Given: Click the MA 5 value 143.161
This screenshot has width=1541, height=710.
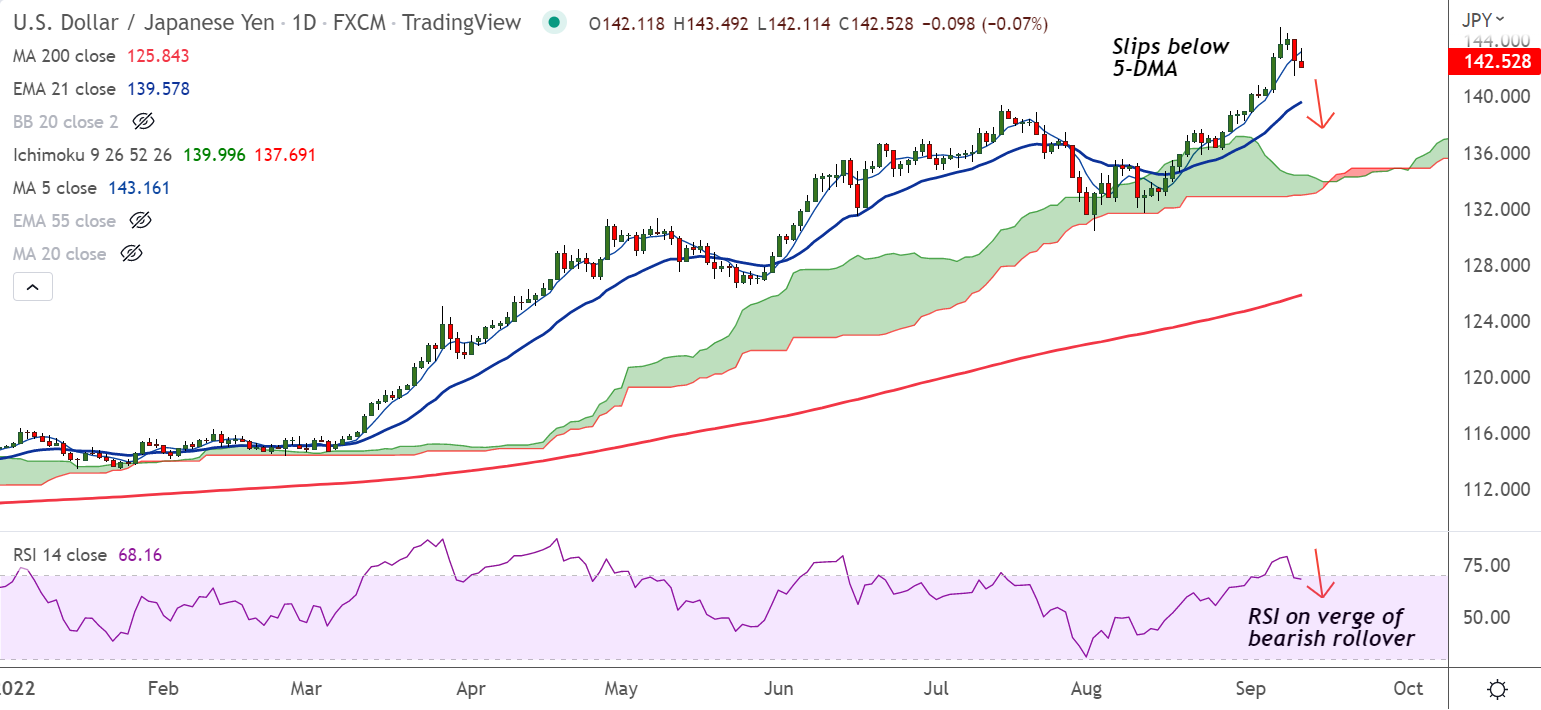Looking at the screenshot, I should pyautogui.click(x=139, y=188).
